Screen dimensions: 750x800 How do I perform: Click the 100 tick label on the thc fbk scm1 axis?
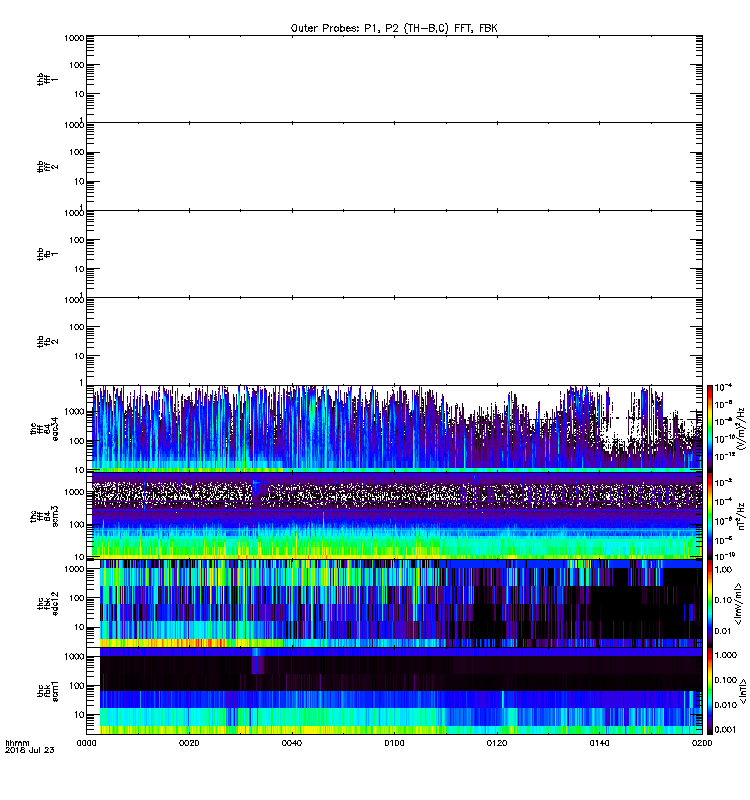(77, 686)
